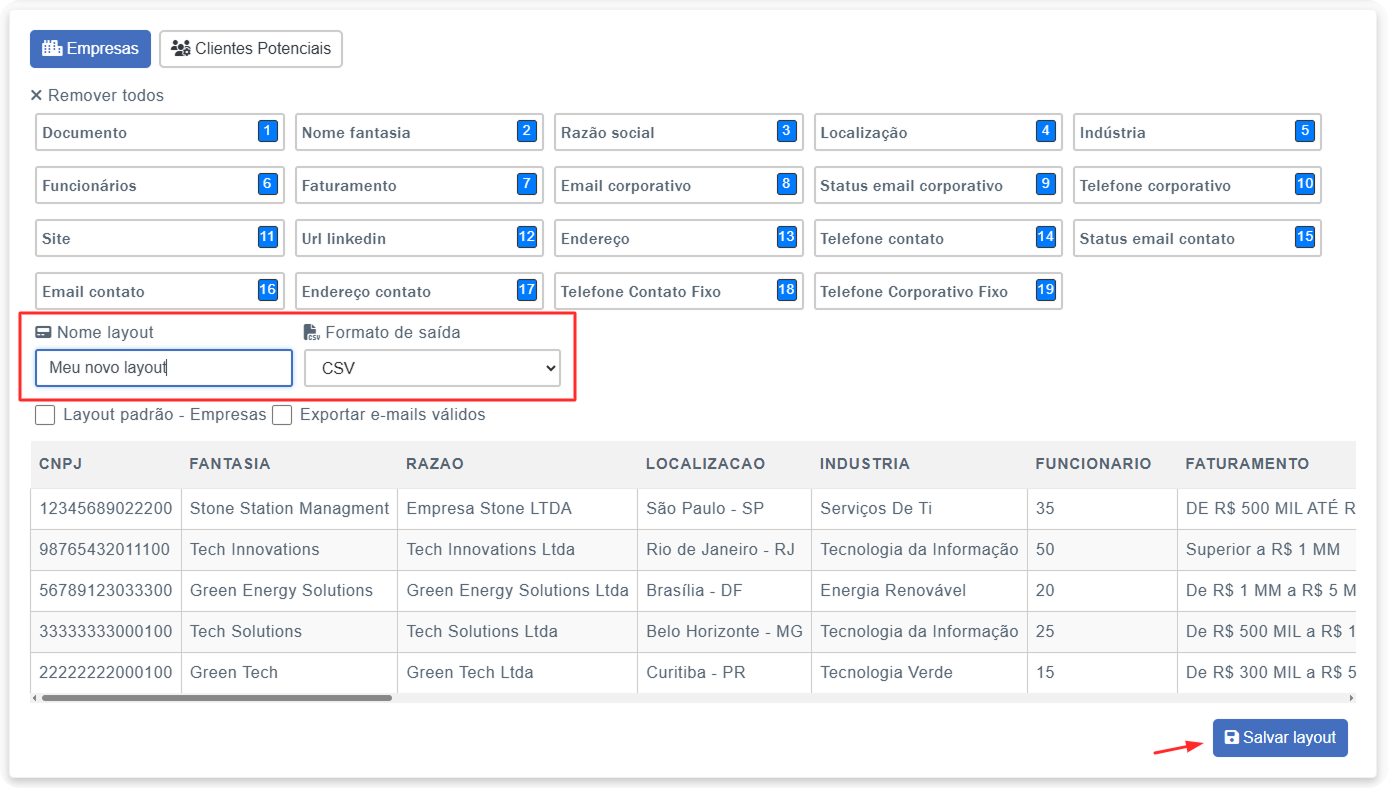The image size is (1388, 788).
Task: Switch to the Empresas tab
Action: [90, 48]
